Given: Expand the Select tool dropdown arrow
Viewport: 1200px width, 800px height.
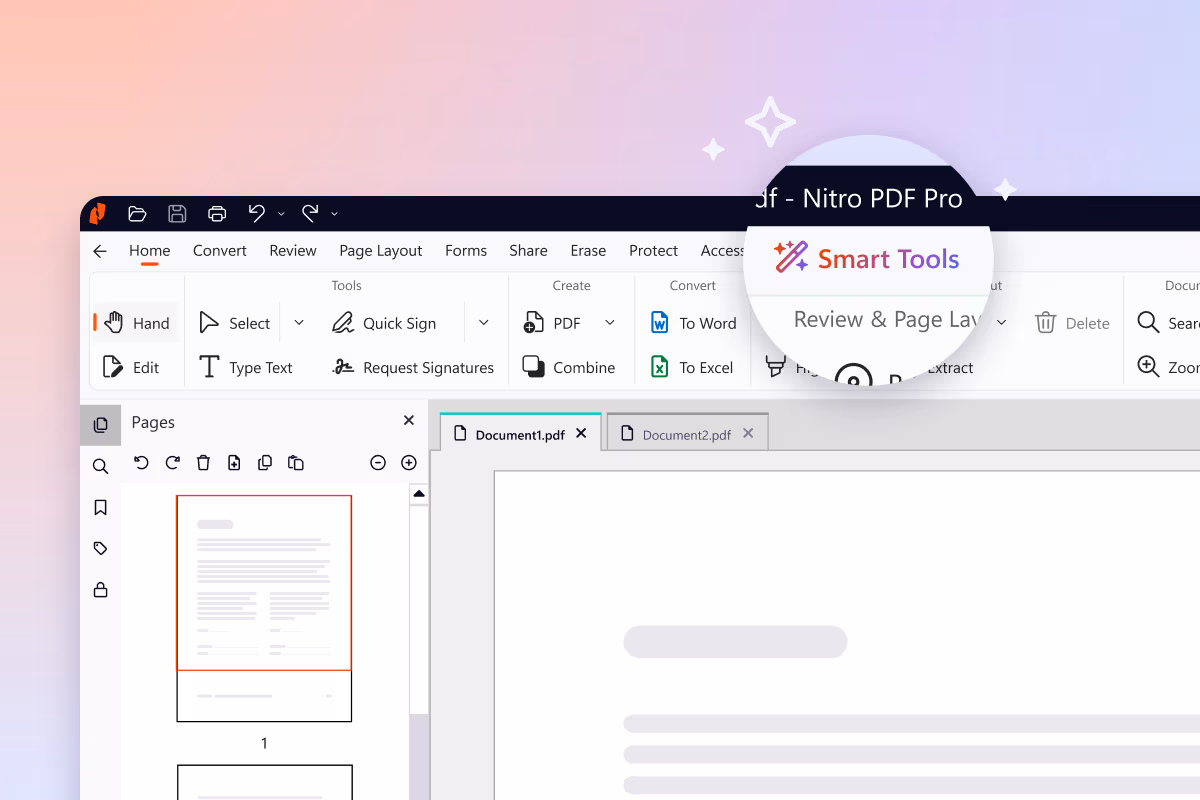Looking at the screenshot, I should (x=299, y=323).
